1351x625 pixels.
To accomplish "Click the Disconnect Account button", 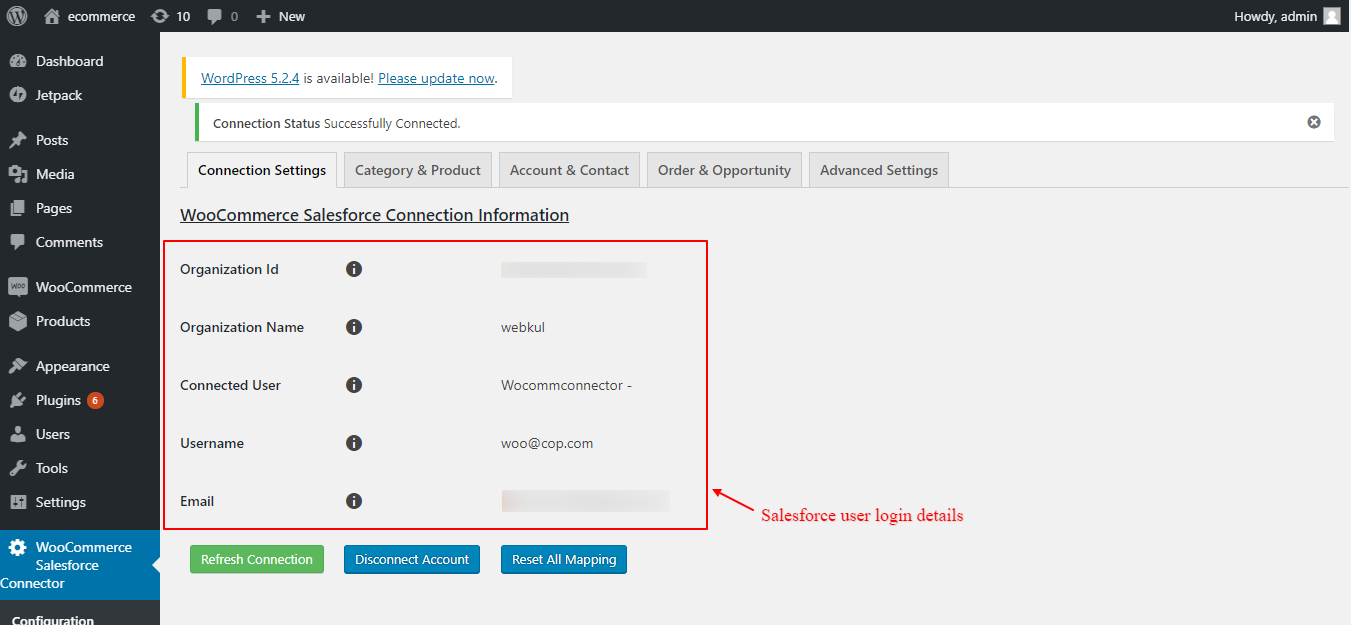I will (412, 559).
